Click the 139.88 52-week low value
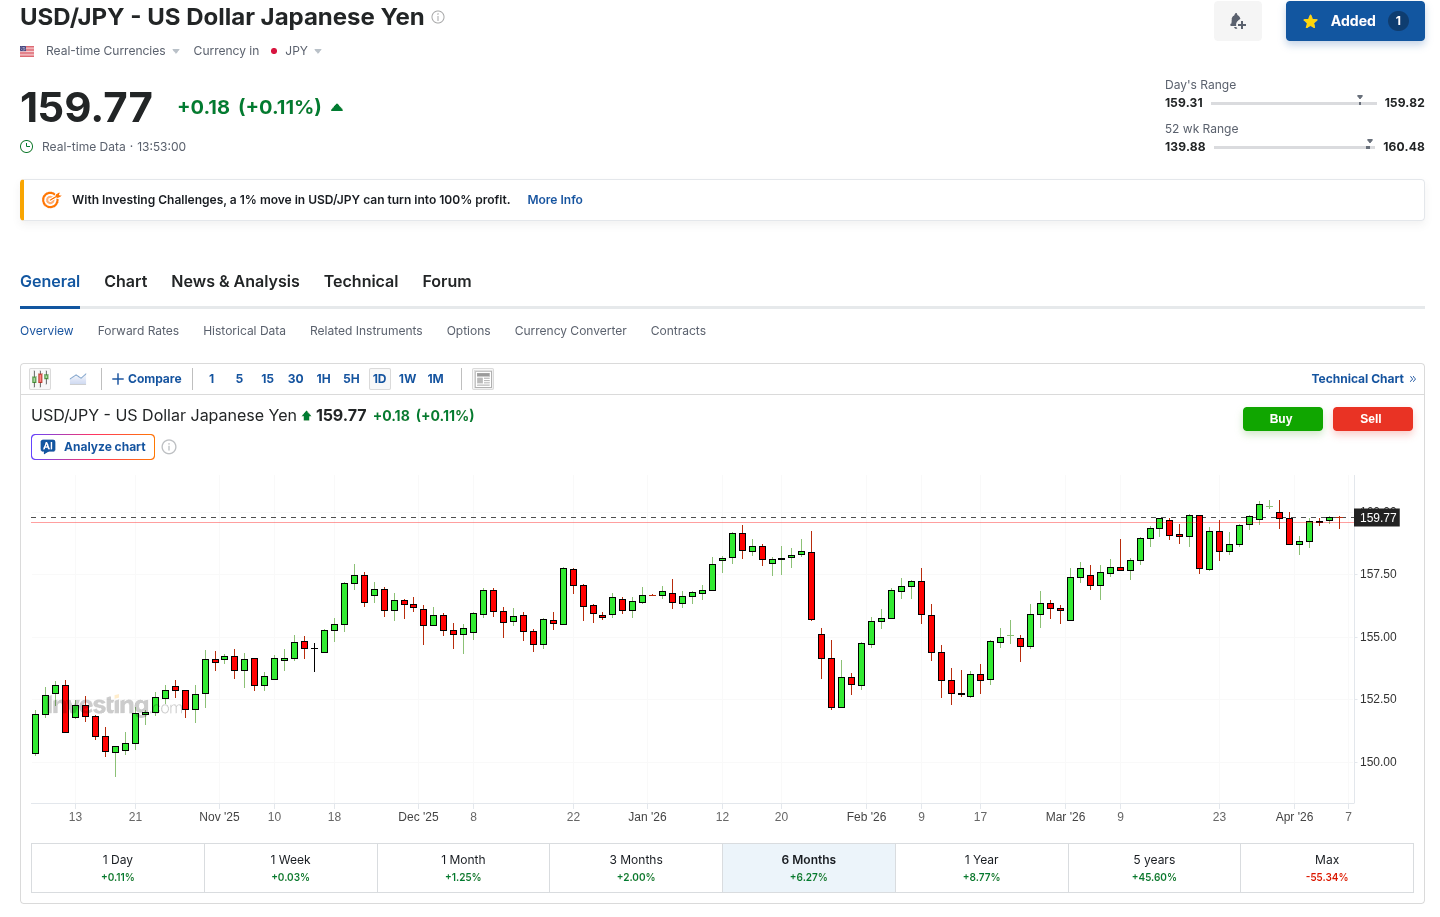This screenshot has width=1440, height=917. (x=1185, y=147)
